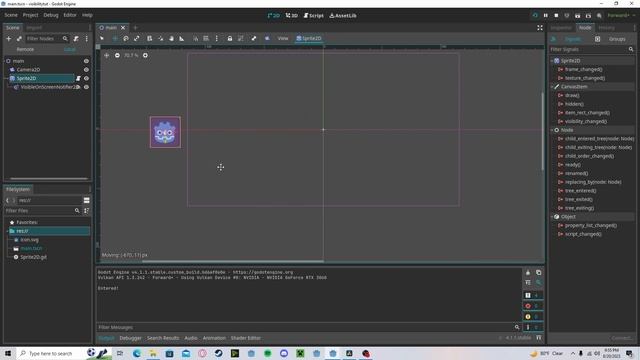The height and width of the screenshot is (360, 640).
Task: Open snapping options three-dot menu
Action: (217, 38)
